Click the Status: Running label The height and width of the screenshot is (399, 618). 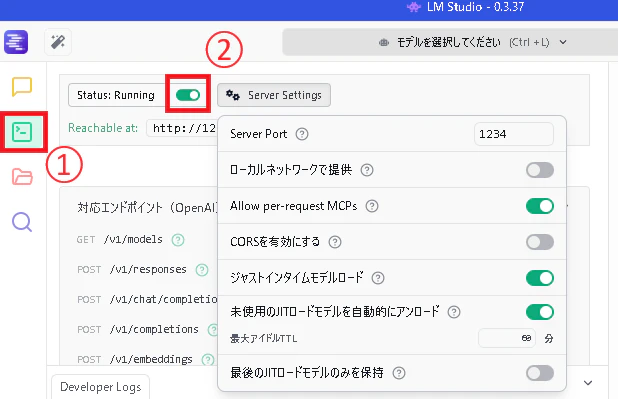116,95
